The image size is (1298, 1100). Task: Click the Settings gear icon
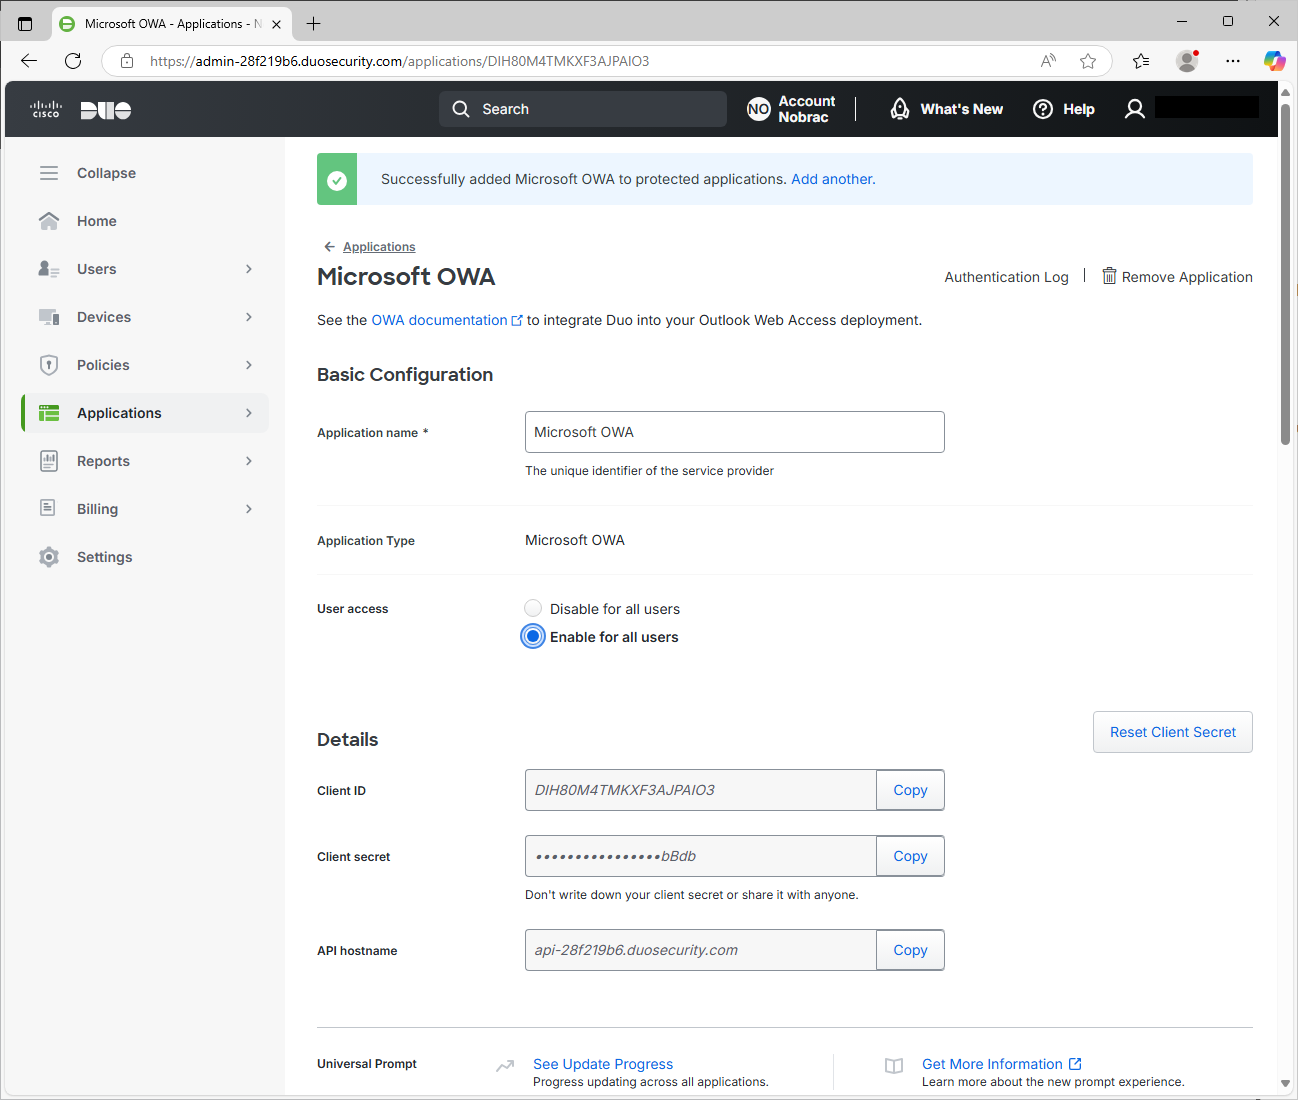tap(49, 557)
